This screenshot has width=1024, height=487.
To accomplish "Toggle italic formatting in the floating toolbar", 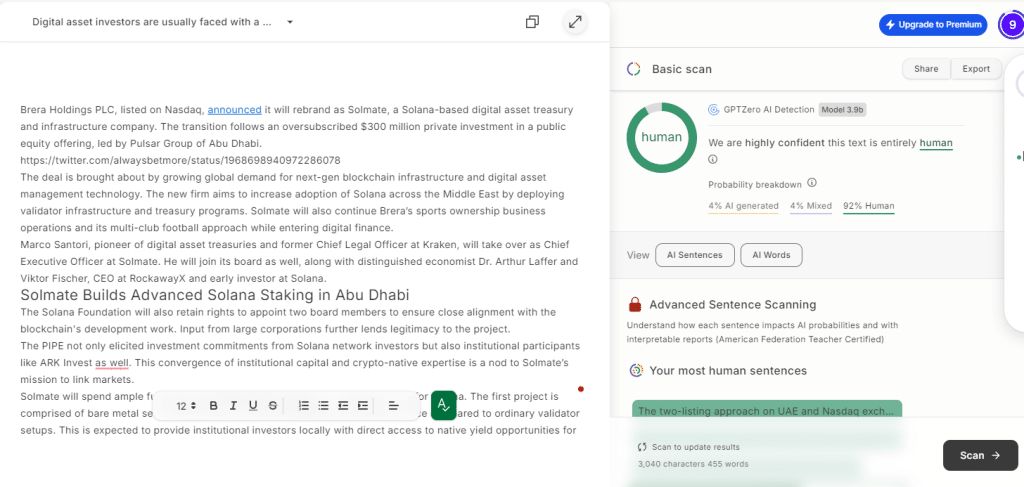I will (x=233, y=406).
